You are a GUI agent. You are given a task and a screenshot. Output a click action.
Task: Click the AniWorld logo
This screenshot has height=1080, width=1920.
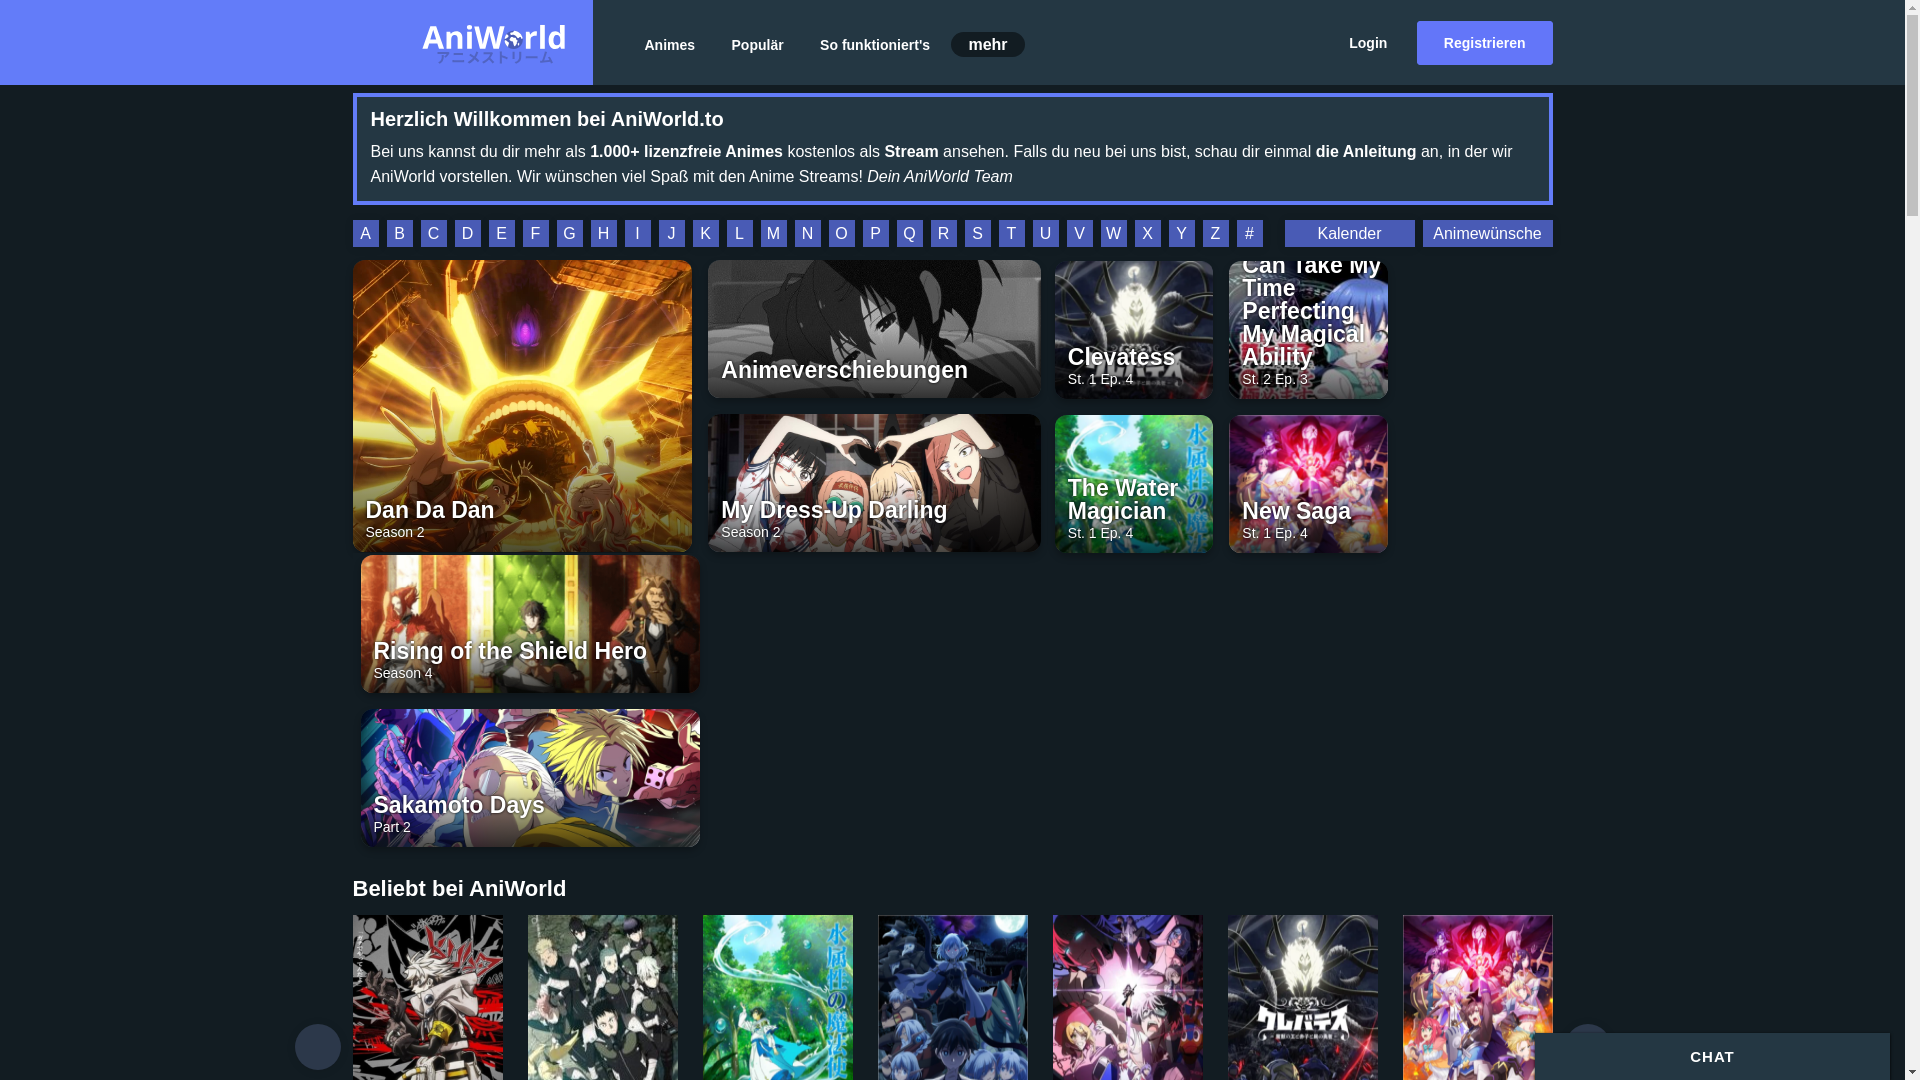493,44
